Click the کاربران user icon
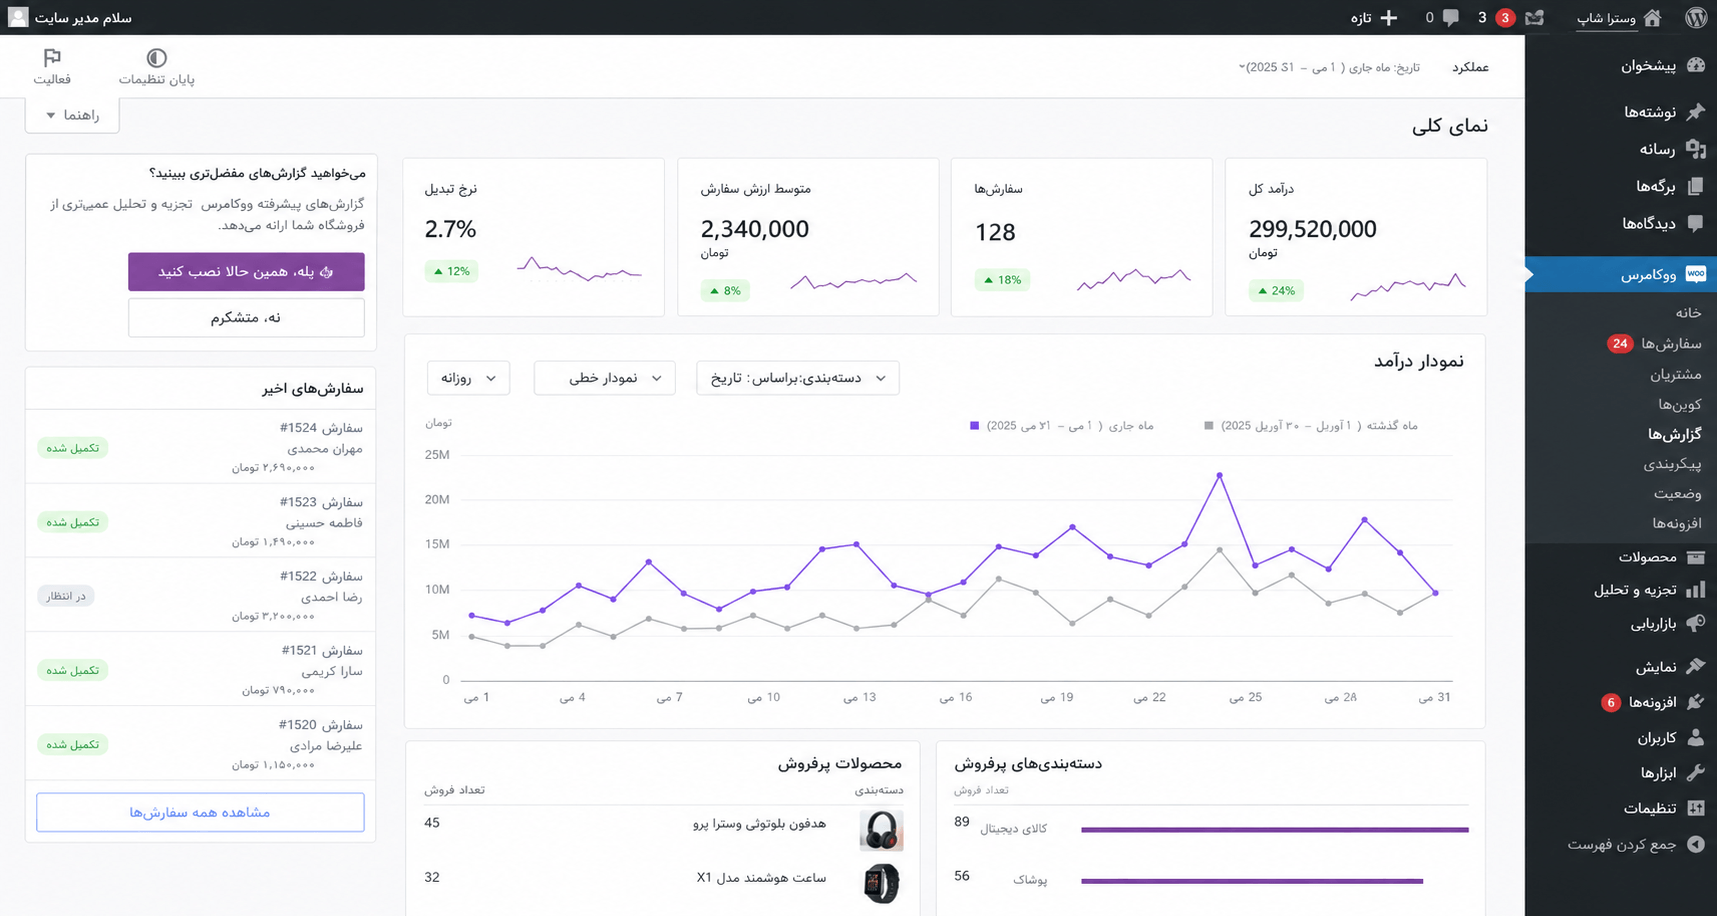 pos(1696,738)
